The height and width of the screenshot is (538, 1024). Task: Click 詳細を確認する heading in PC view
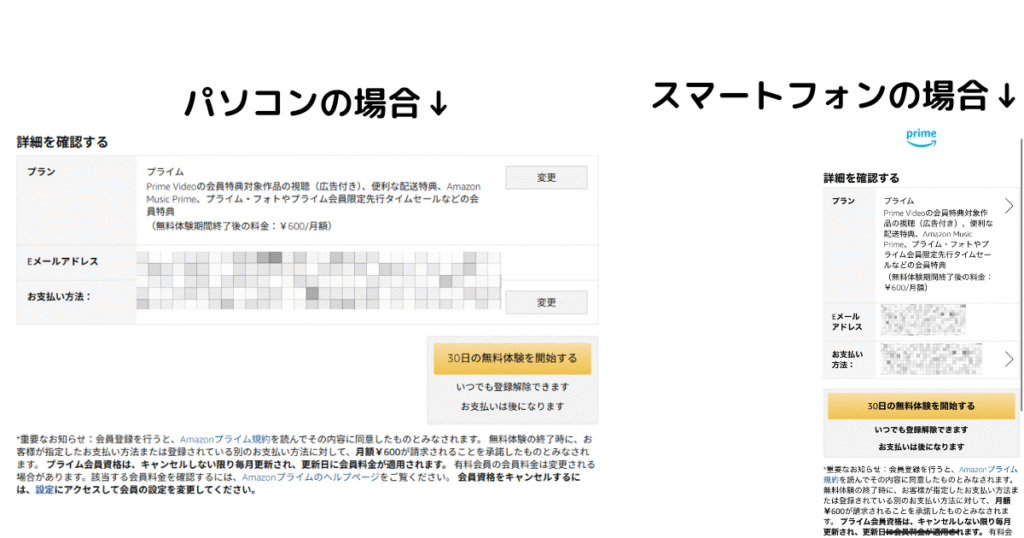[63, 142]
